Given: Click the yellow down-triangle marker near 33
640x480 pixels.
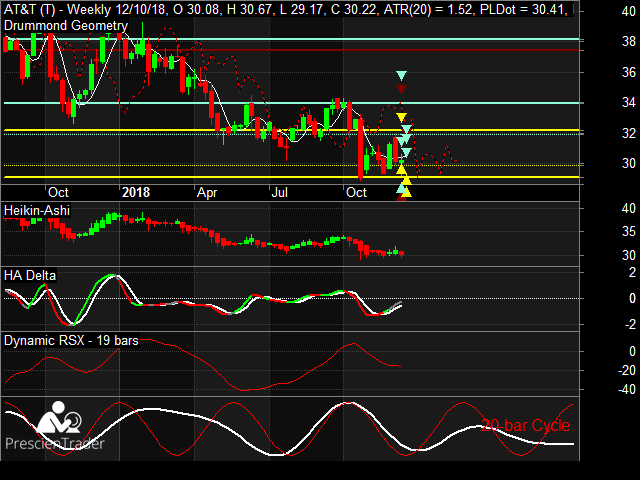Looking at the screenshot, I should [x=401, y=118].
